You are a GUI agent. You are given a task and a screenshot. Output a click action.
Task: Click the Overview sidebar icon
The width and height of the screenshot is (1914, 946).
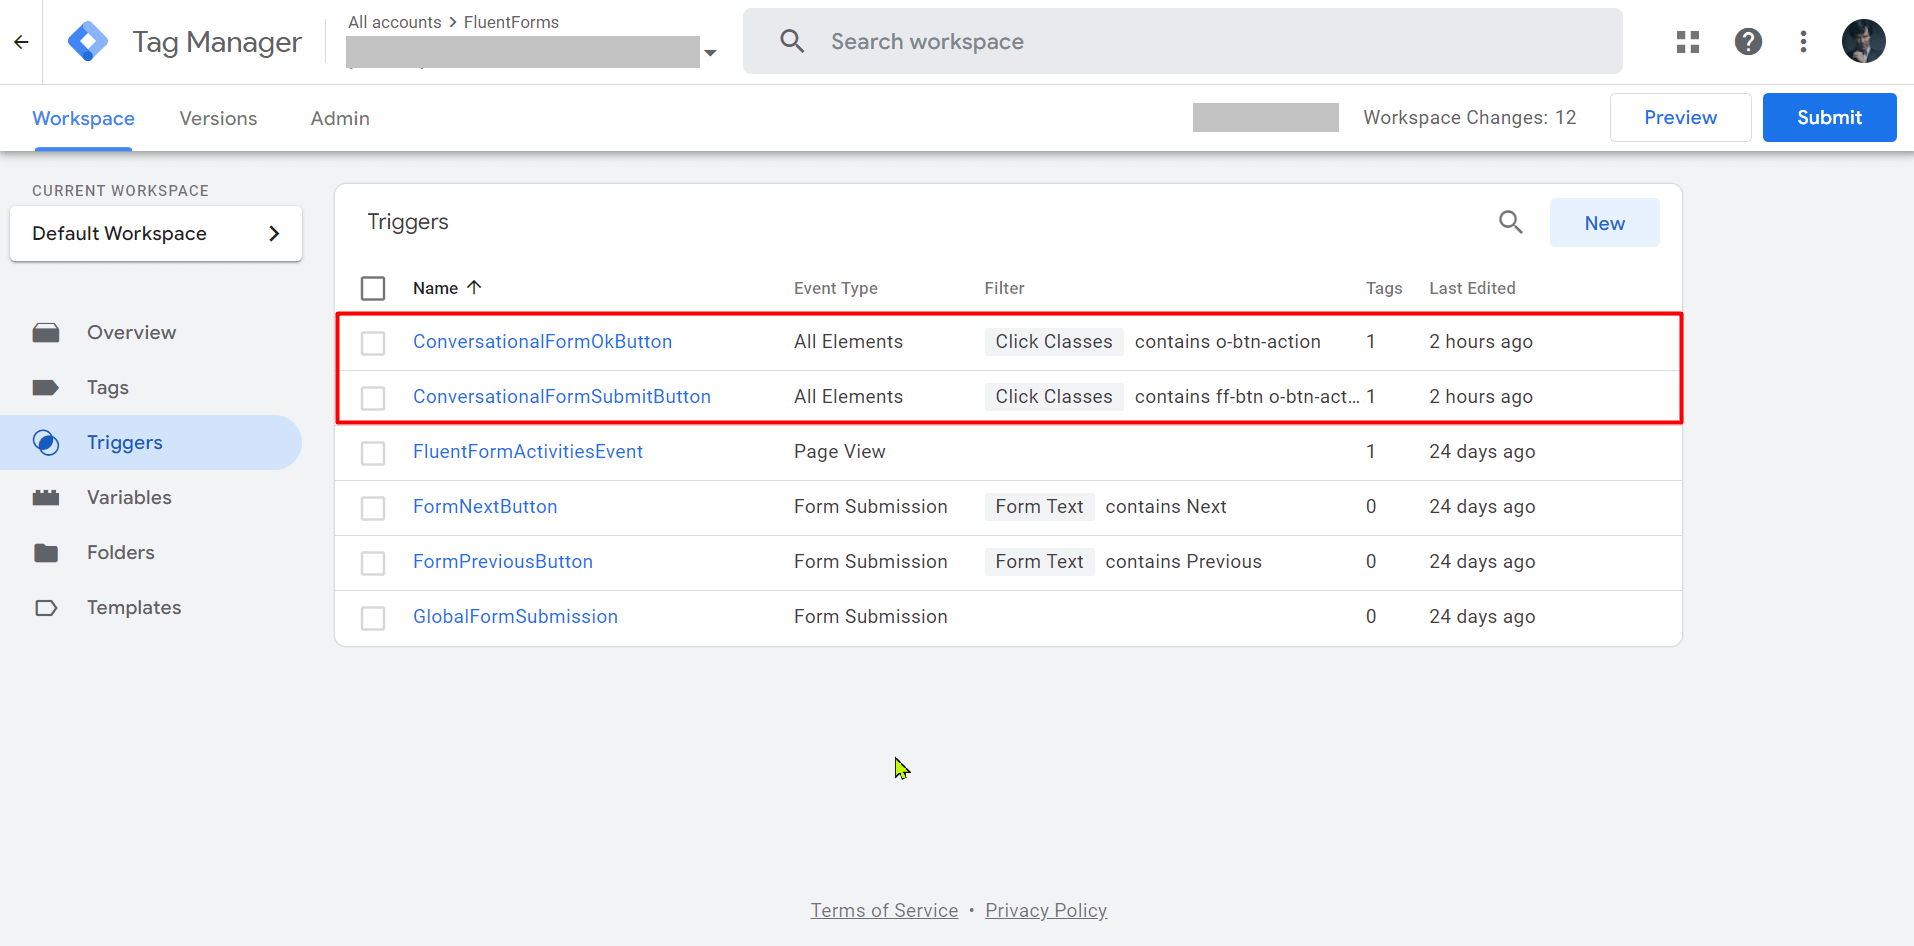click(46, 333)
